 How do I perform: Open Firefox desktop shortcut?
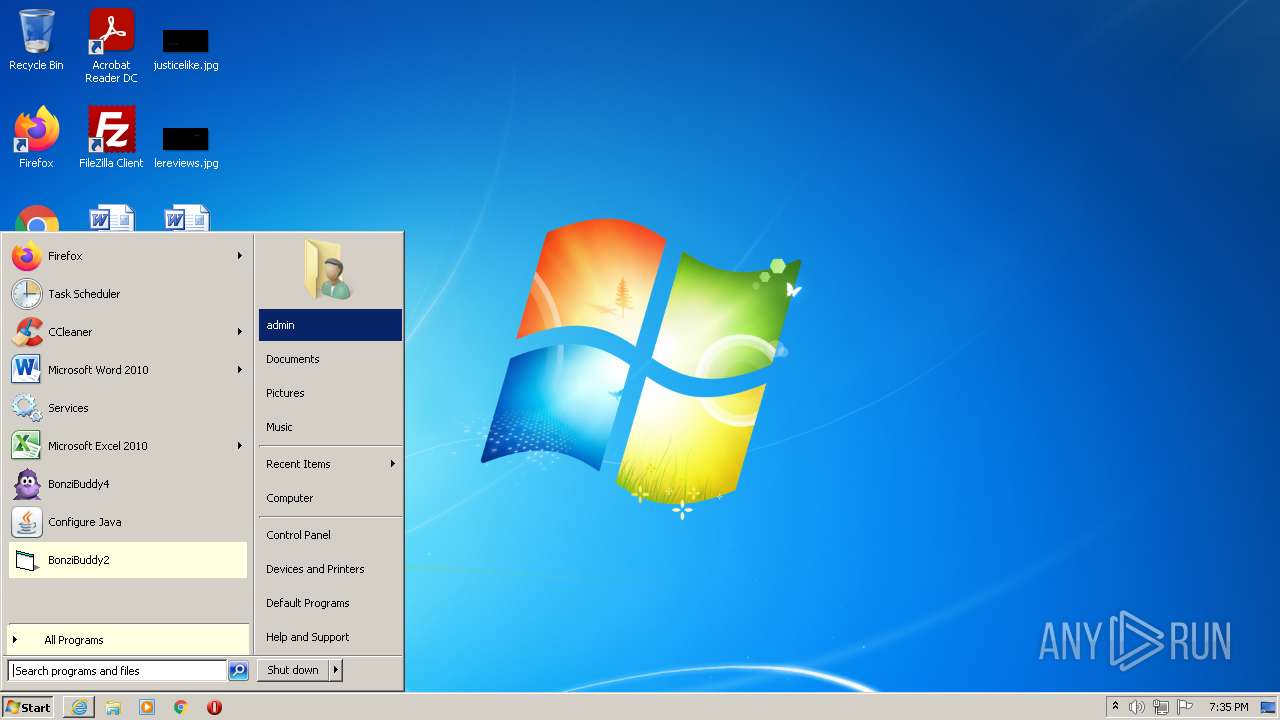(x=36, y=138)
